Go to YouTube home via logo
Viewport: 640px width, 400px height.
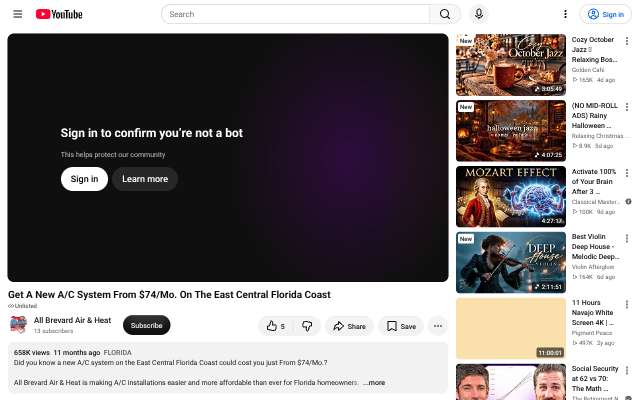[59, 14]
